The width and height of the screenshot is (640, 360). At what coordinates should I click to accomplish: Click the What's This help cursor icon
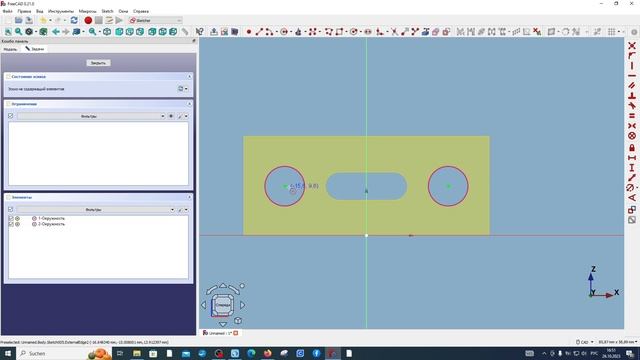click(x=200, y=31)
